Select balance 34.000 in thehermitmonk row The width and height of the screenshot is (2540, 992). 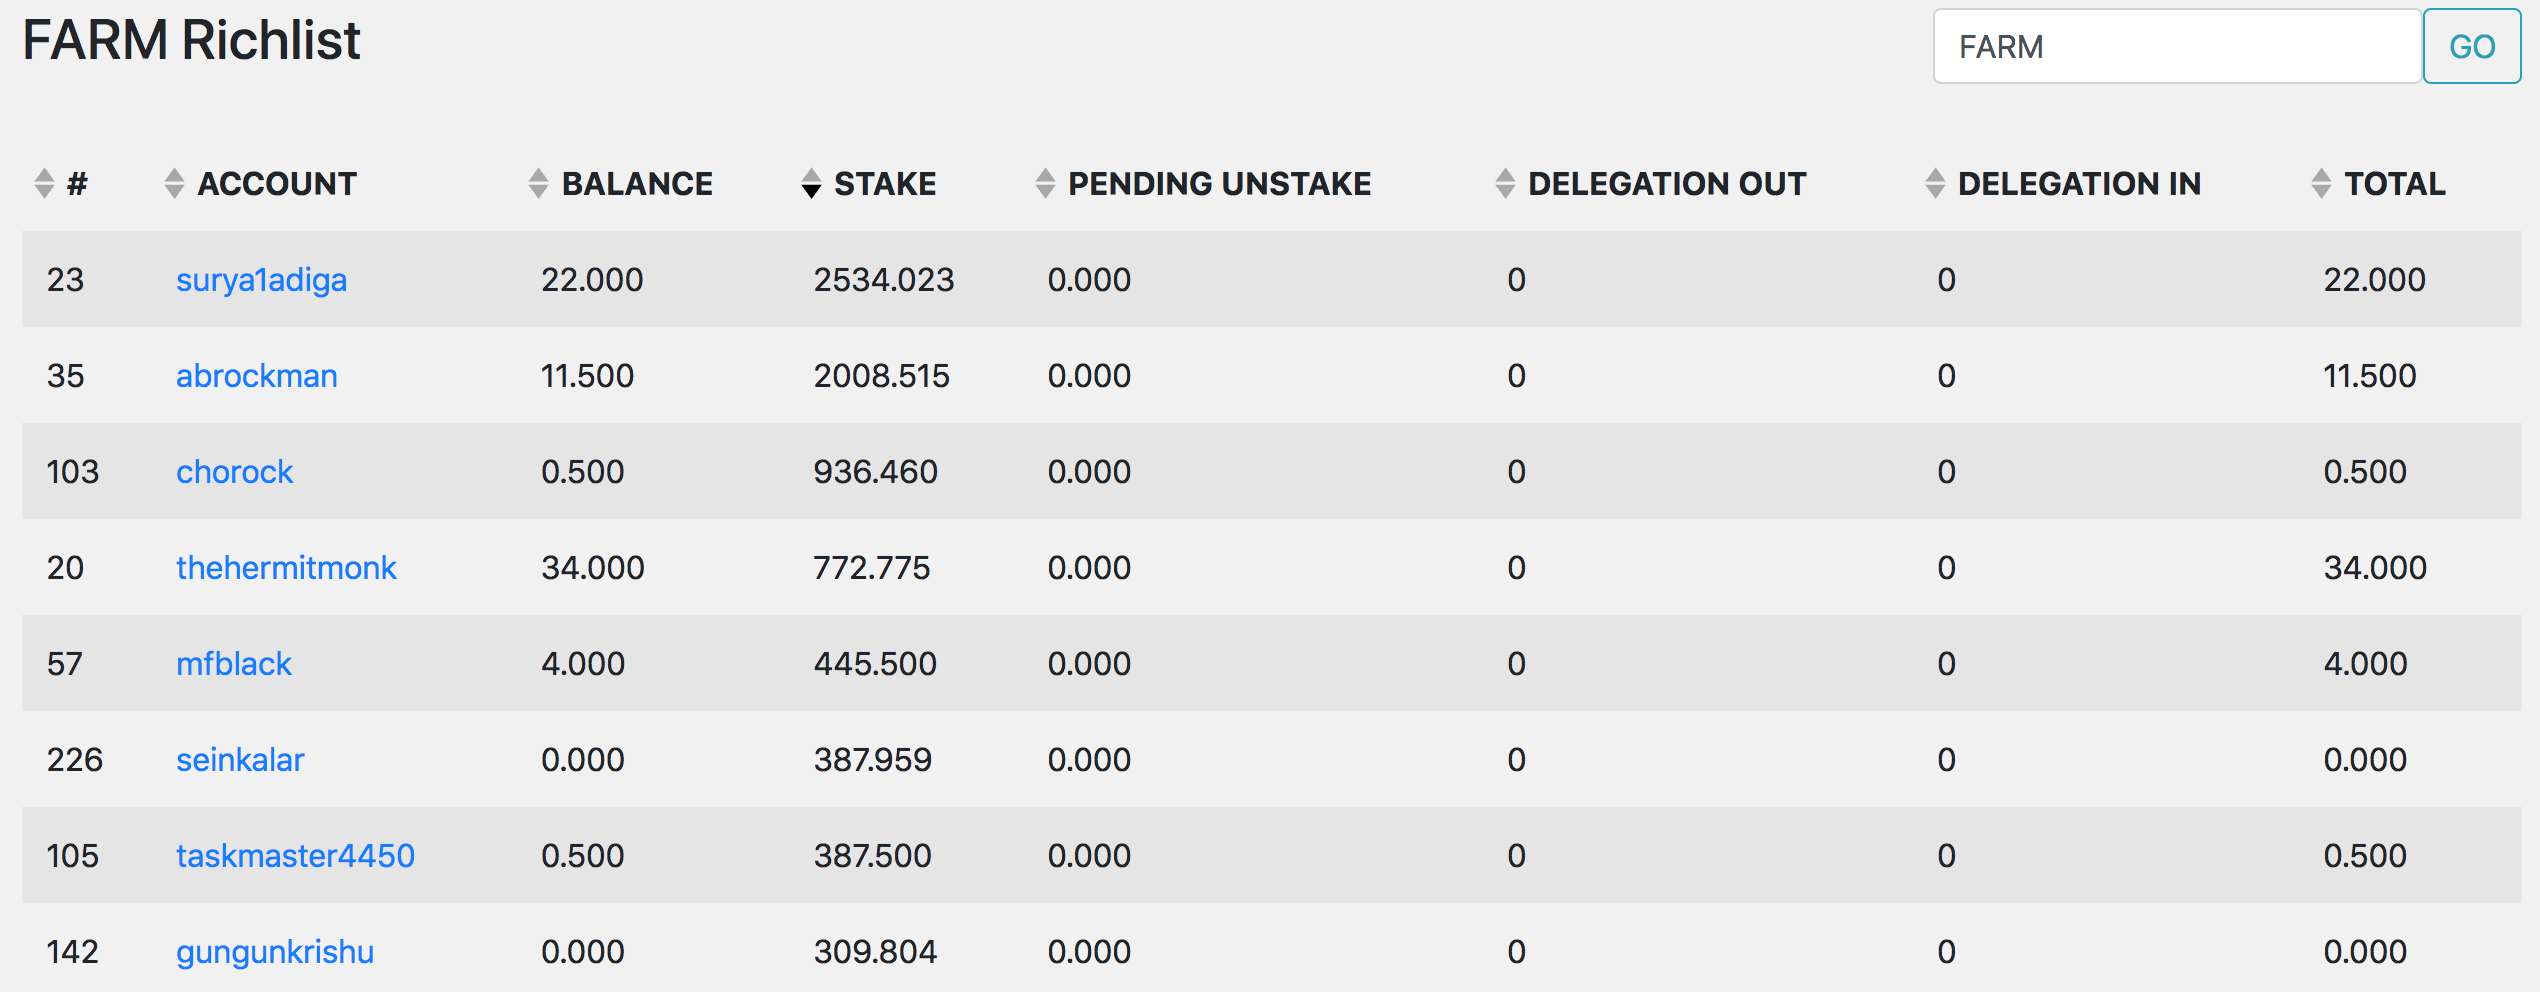point(593,568)
